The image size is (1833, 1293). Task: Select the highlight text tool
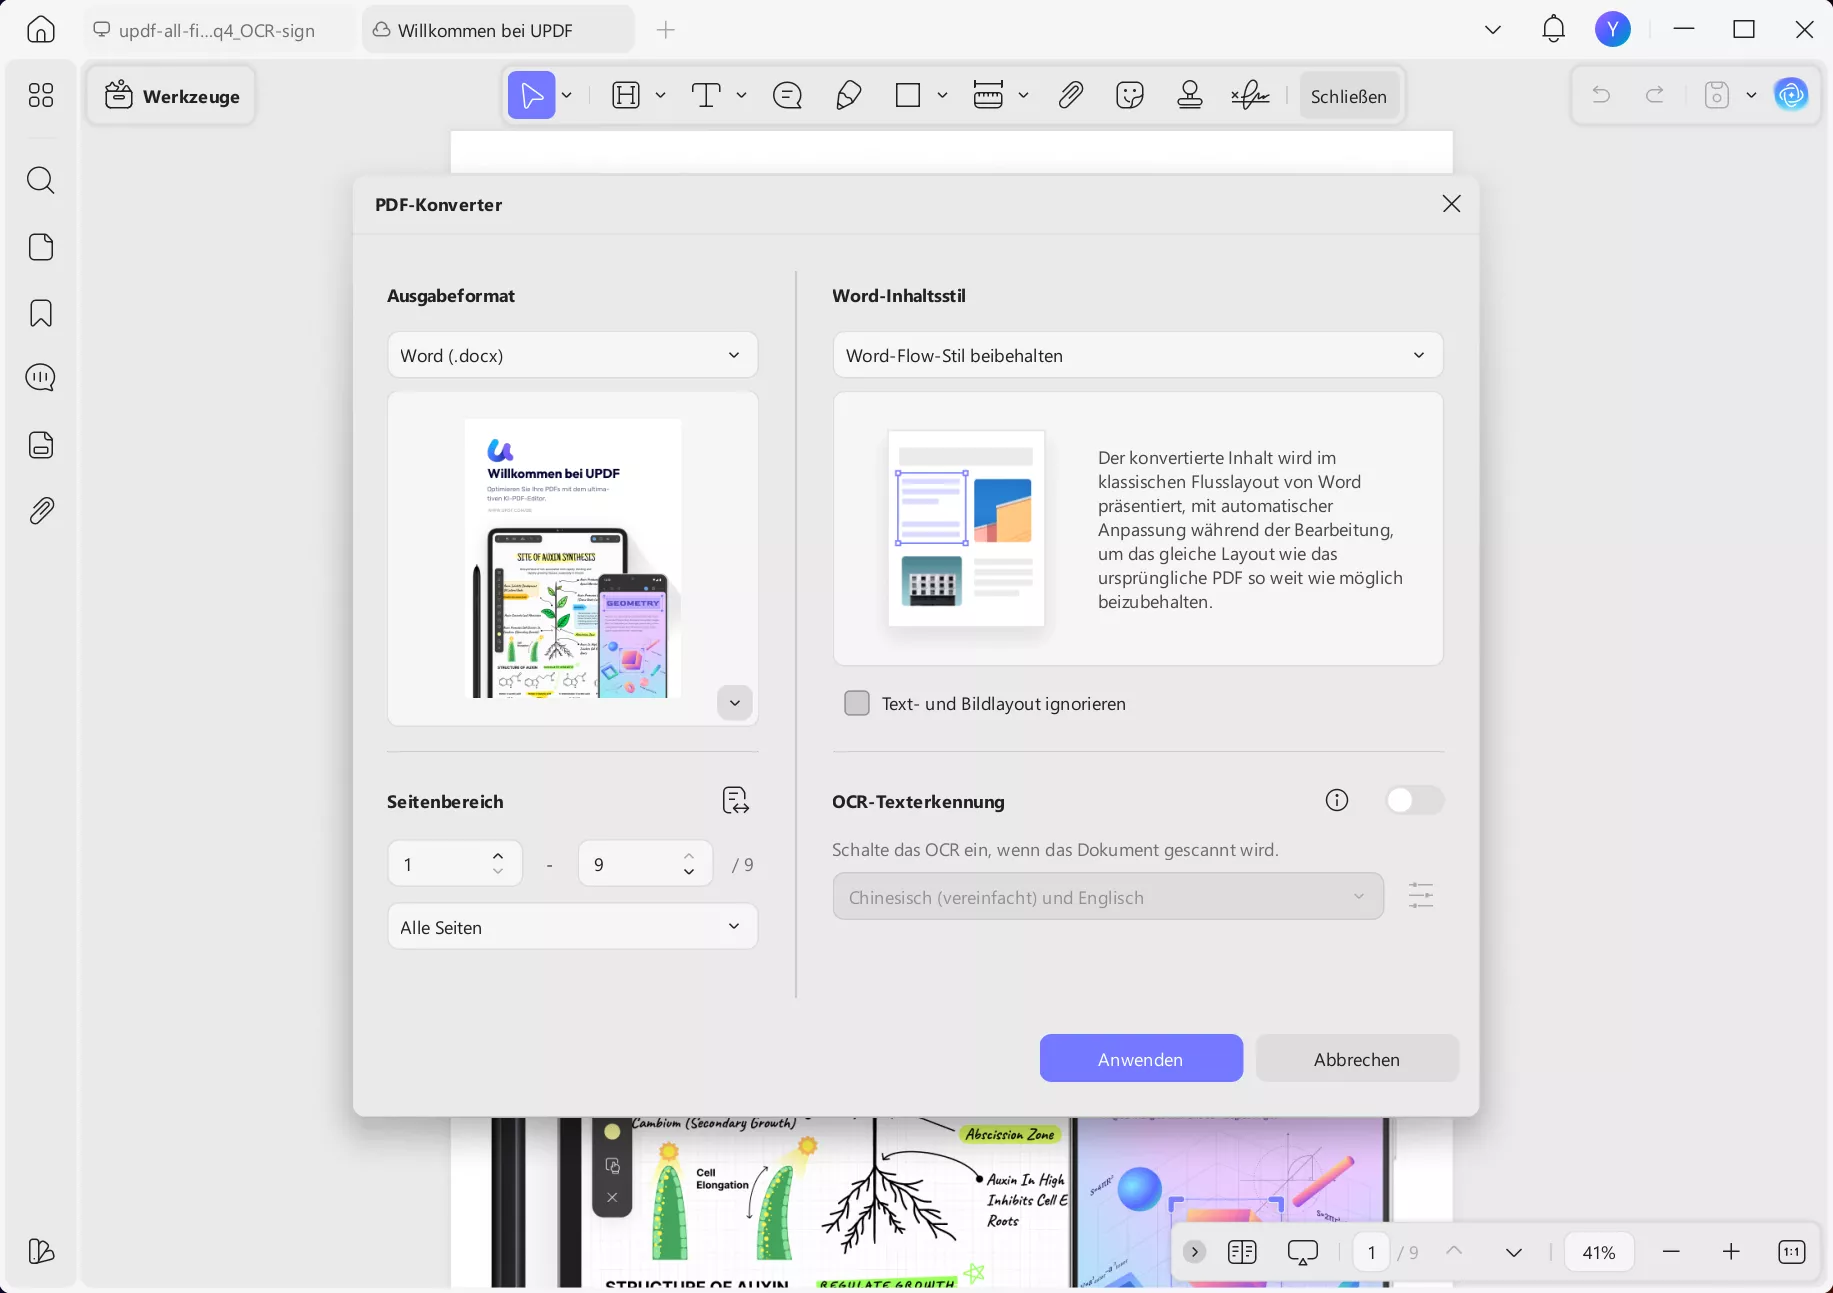(x=626, y=96)
